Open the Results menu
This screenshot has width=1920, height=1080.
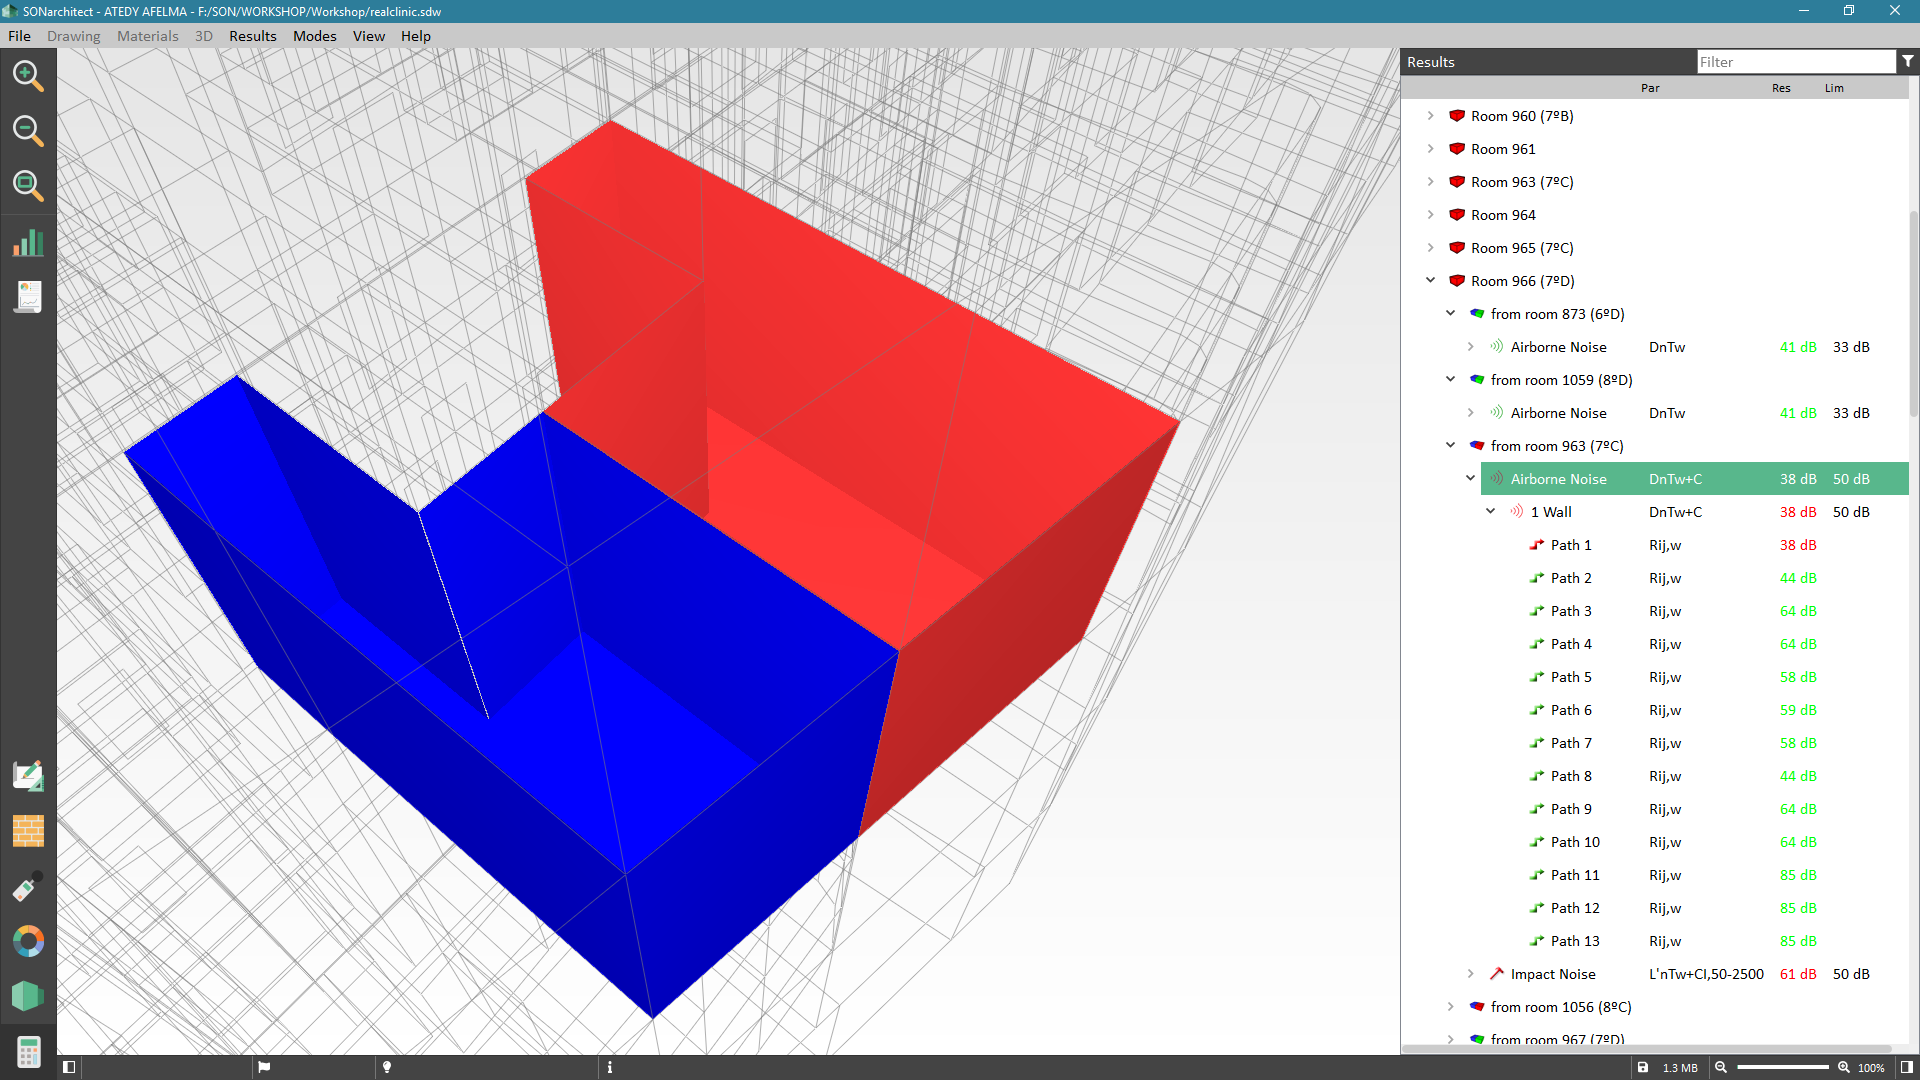tap(252, 36)
